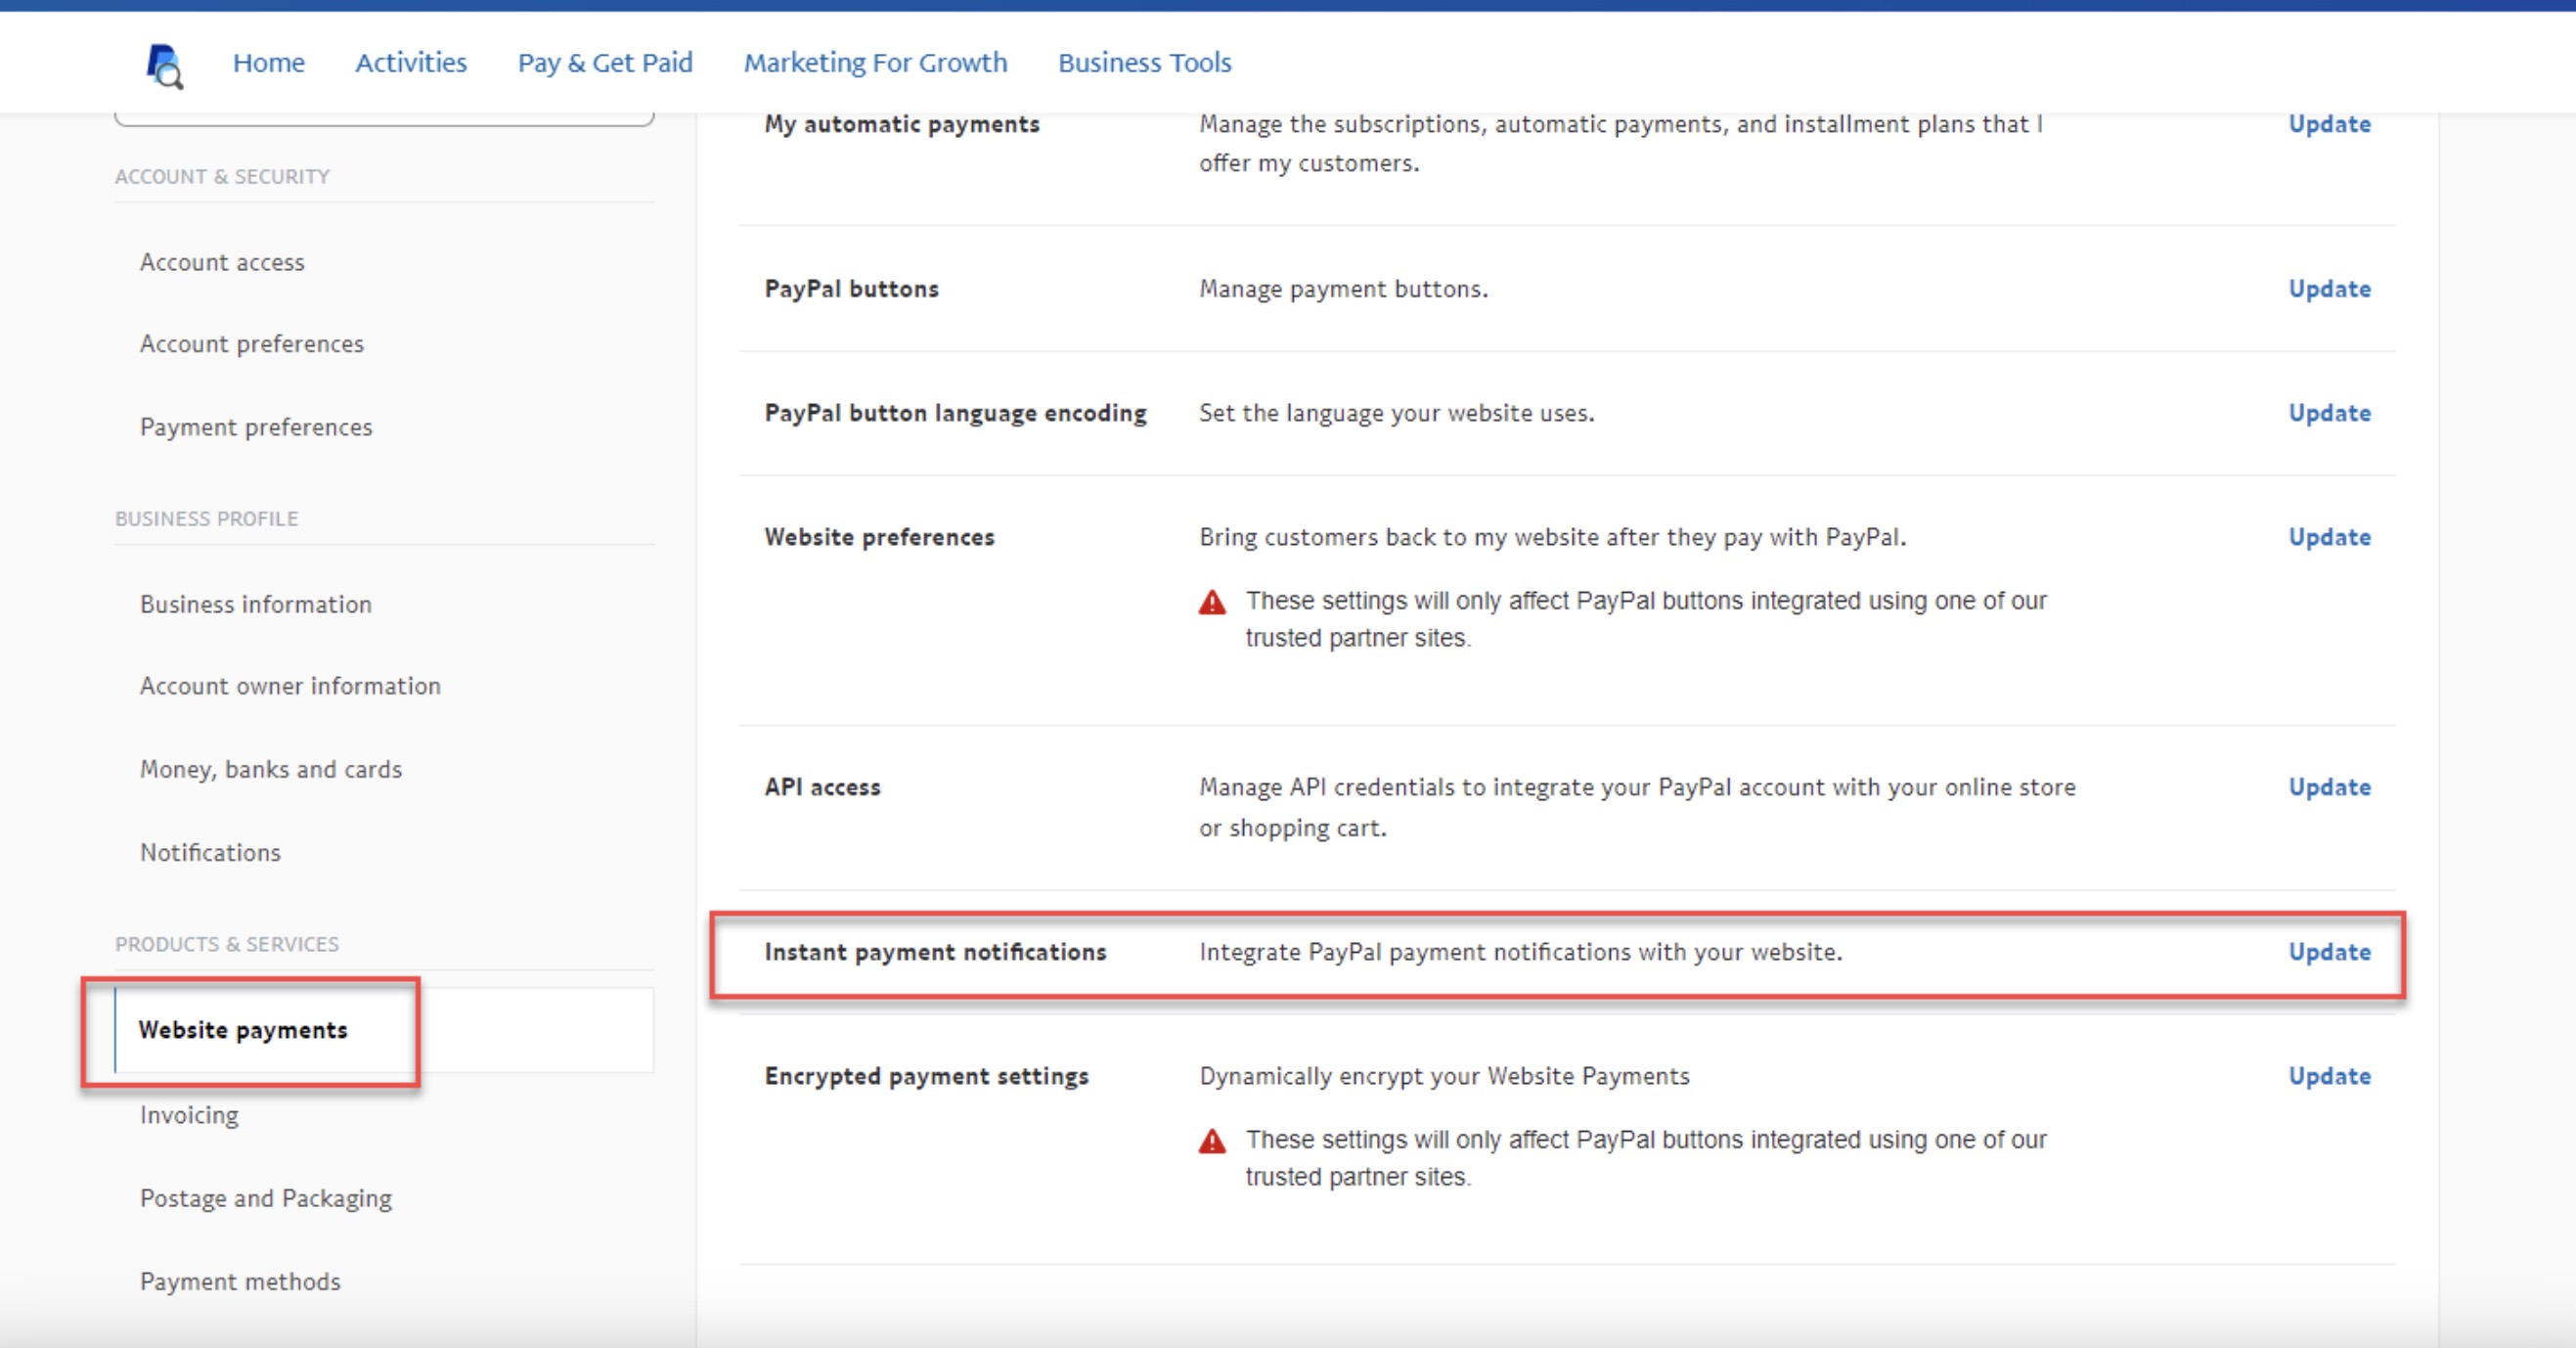Open the Business Tools menu

[1144, 63]
